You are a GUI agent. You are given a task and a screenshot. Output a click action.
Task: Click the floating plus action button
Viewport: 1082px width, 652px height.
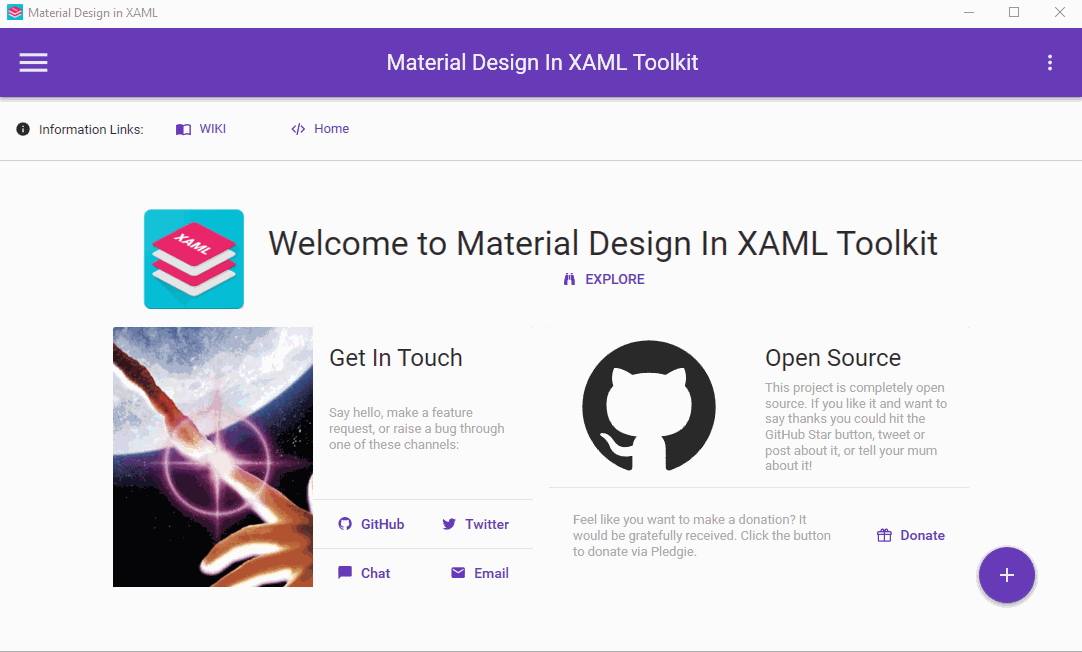[1007, 575]
